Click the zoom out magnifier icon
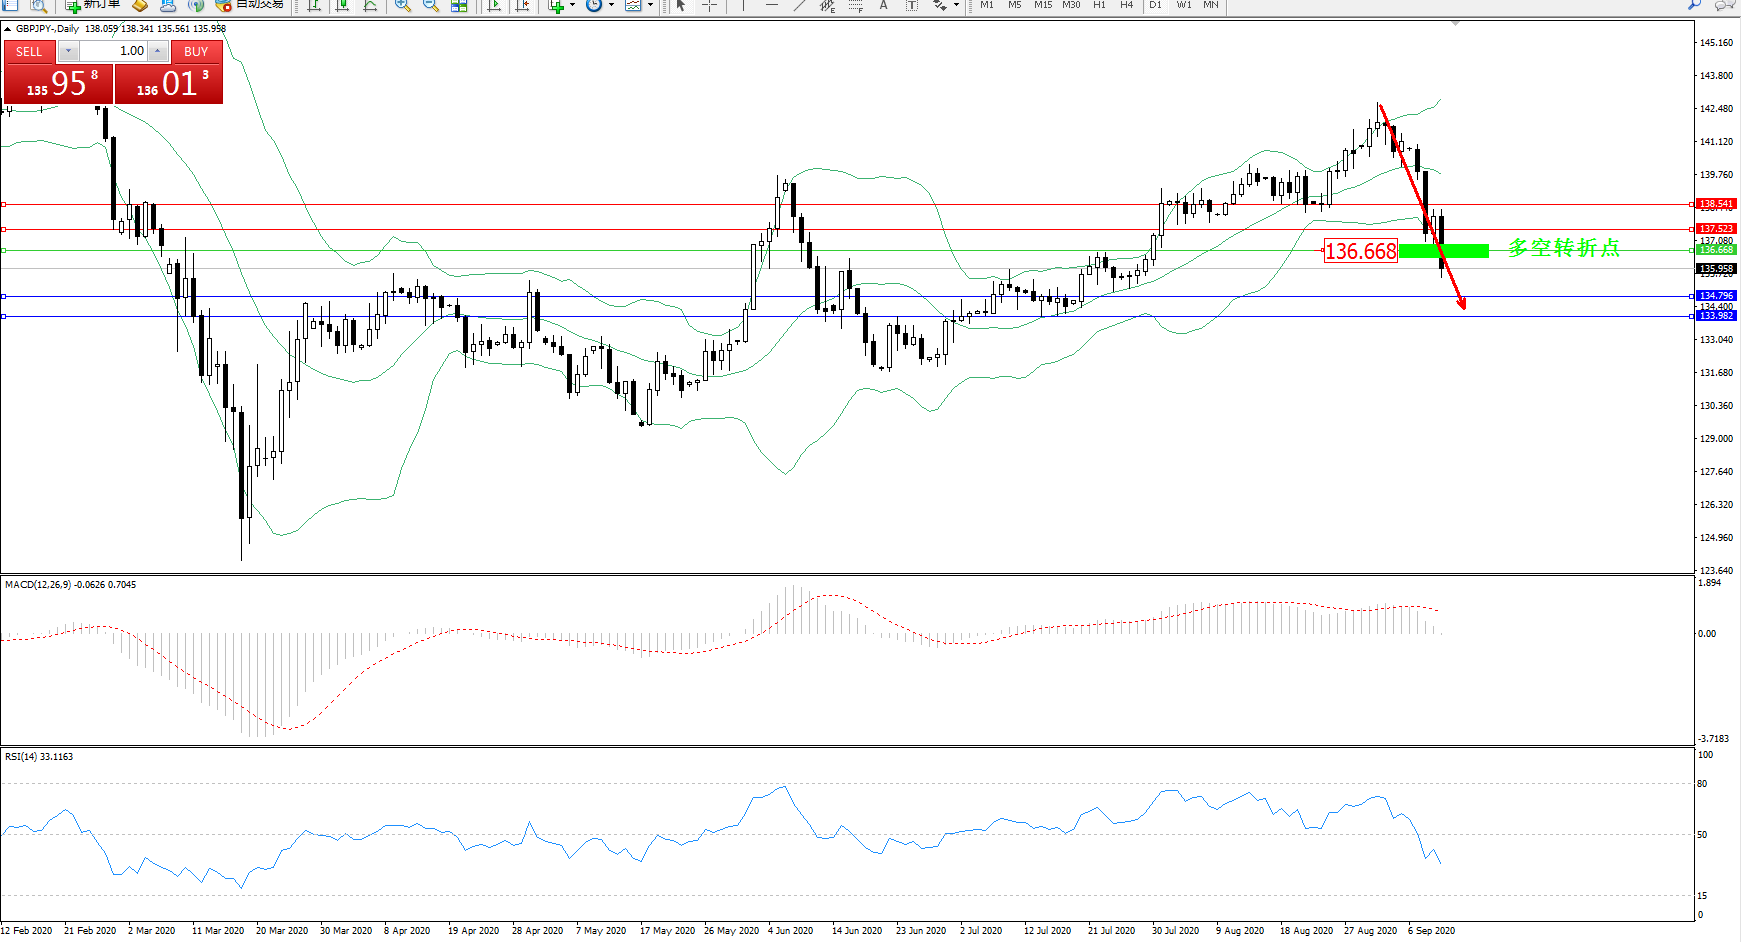The image size is (1741, 942). (x=430, y=5)
